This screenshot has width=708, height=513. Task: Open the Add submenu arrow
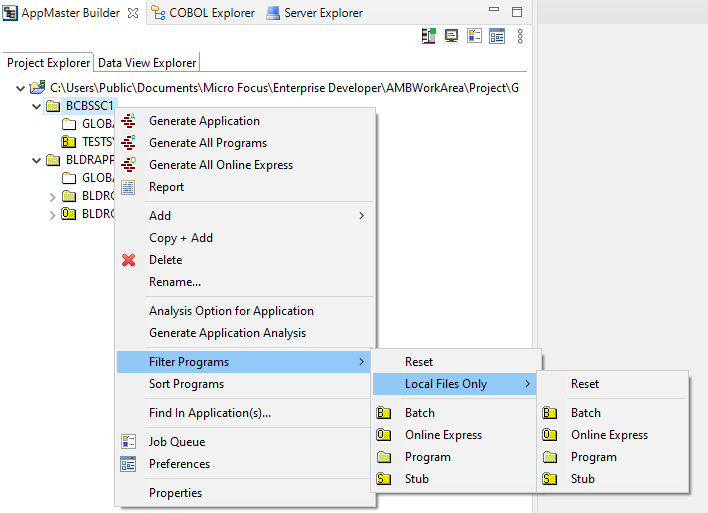[x=361, y=216]
